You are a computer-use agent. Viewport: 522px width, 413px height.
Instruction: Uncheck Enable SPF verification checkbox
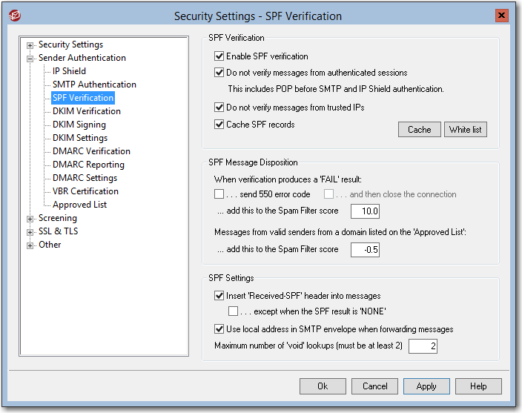pyautogui.click(x=219, y=56)
